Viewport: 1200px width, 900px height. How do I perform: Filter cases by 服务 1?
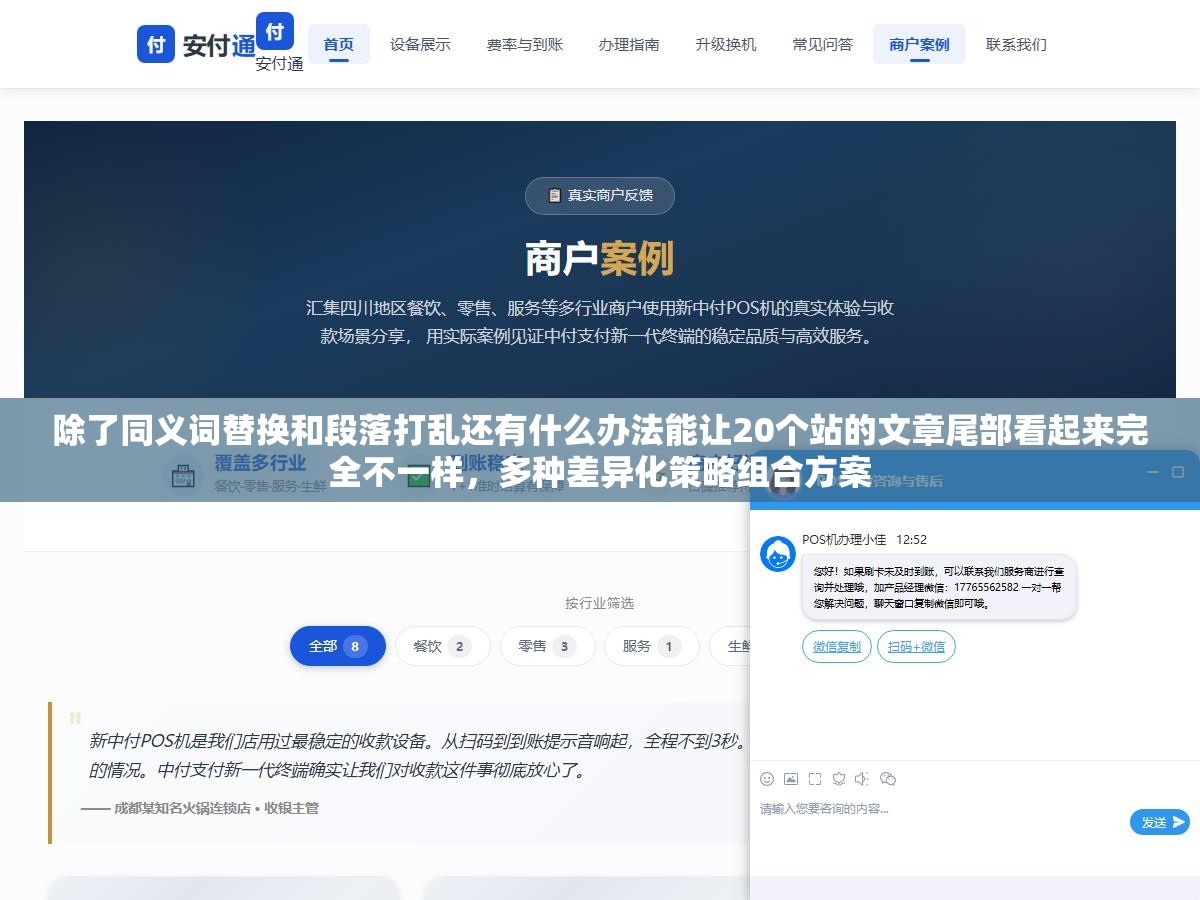point(652,646)
